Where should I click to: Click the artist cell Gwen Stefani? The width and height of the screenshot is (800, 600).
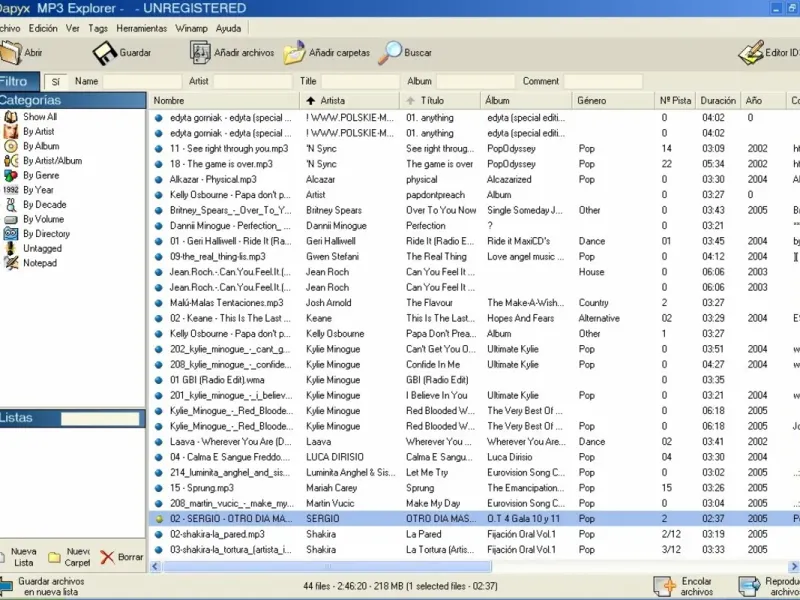coord(333,257)
